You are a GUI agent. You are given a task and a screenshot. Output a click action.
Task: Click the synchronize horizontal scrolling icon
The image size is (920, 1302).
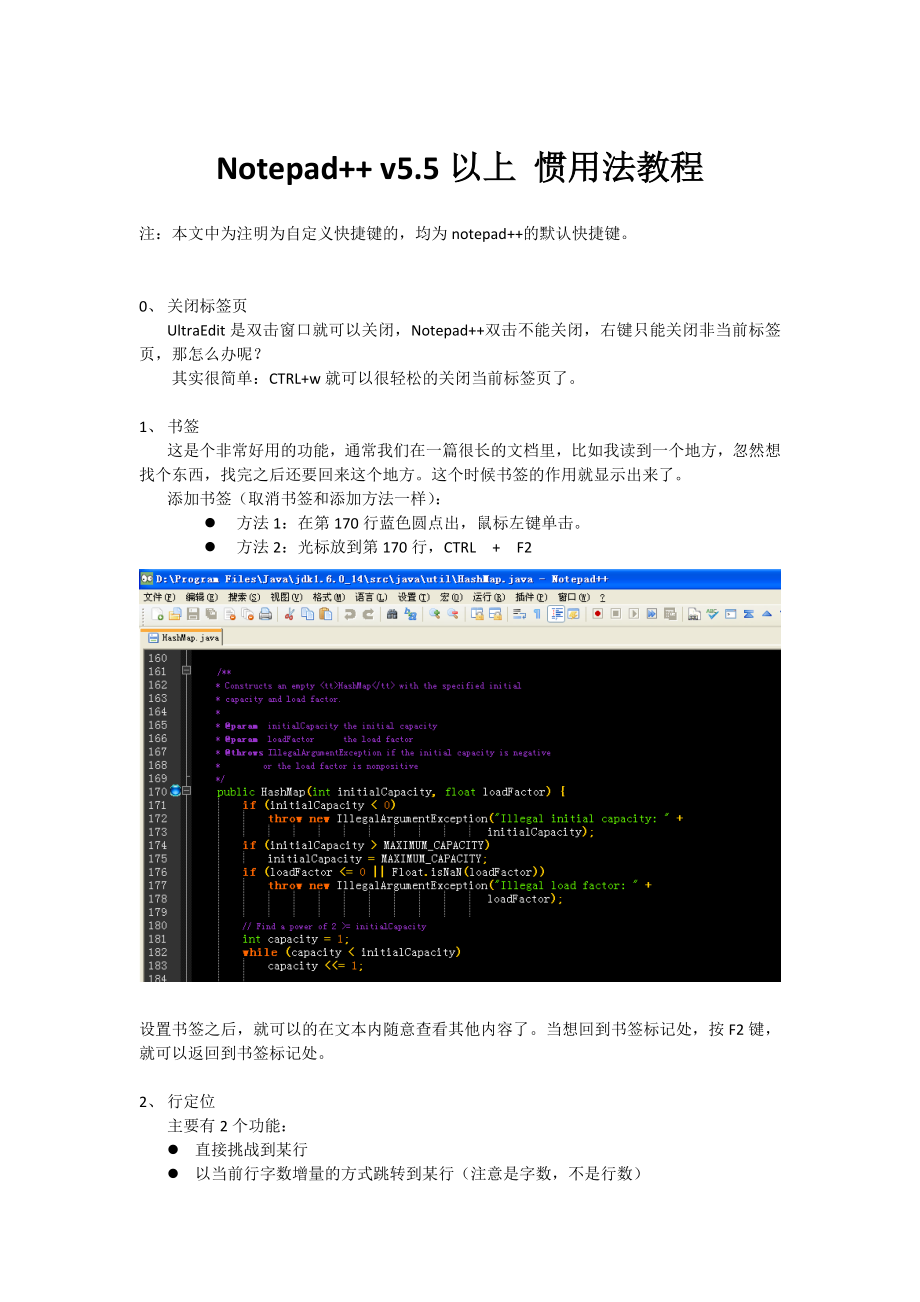click(495, 614)
